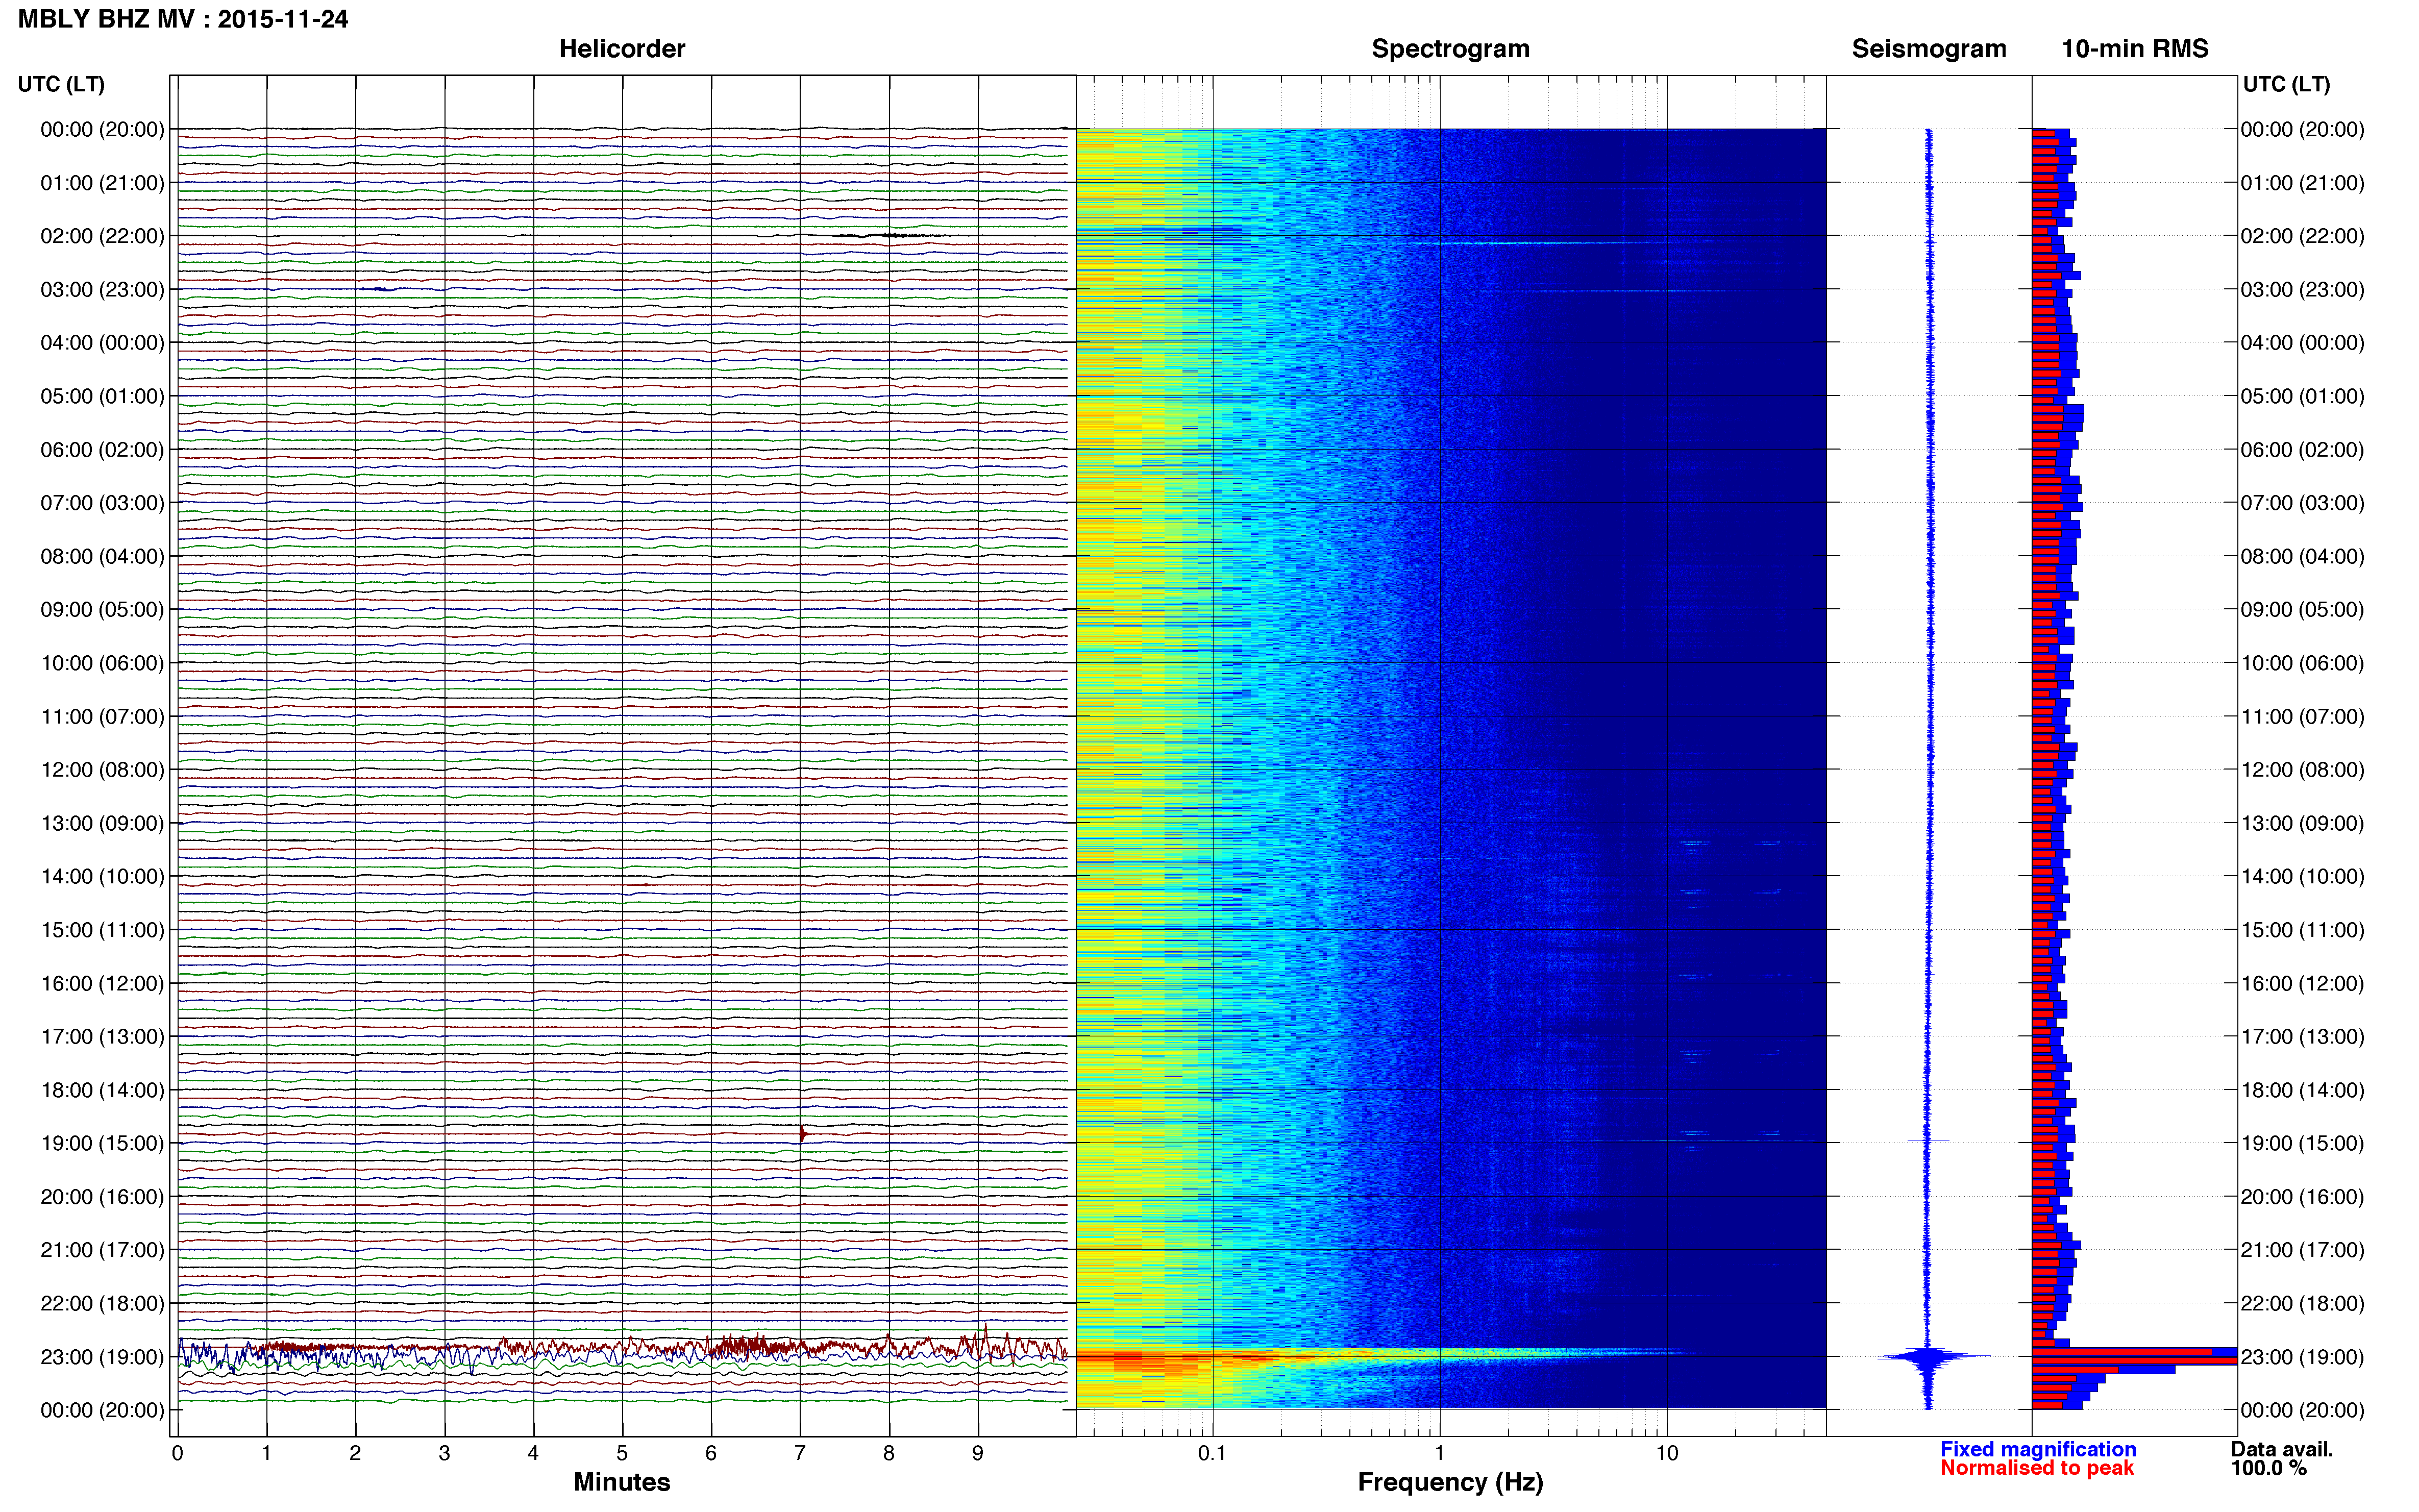Click the title 'MBLY BHZ MV : 2015-11-24'
Screen dimensions: 2419x1512
point(183,19)
